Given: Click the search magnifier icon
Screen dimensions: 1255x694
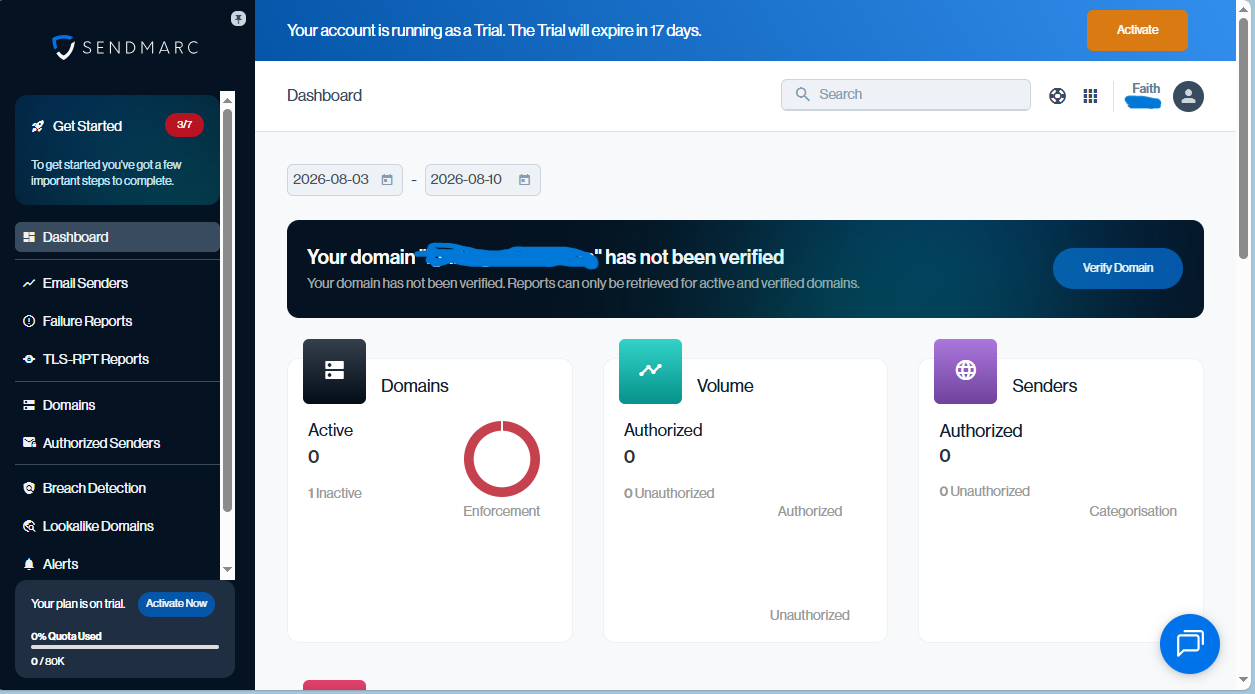Looking at the screenshot, I should click(802, 94).
